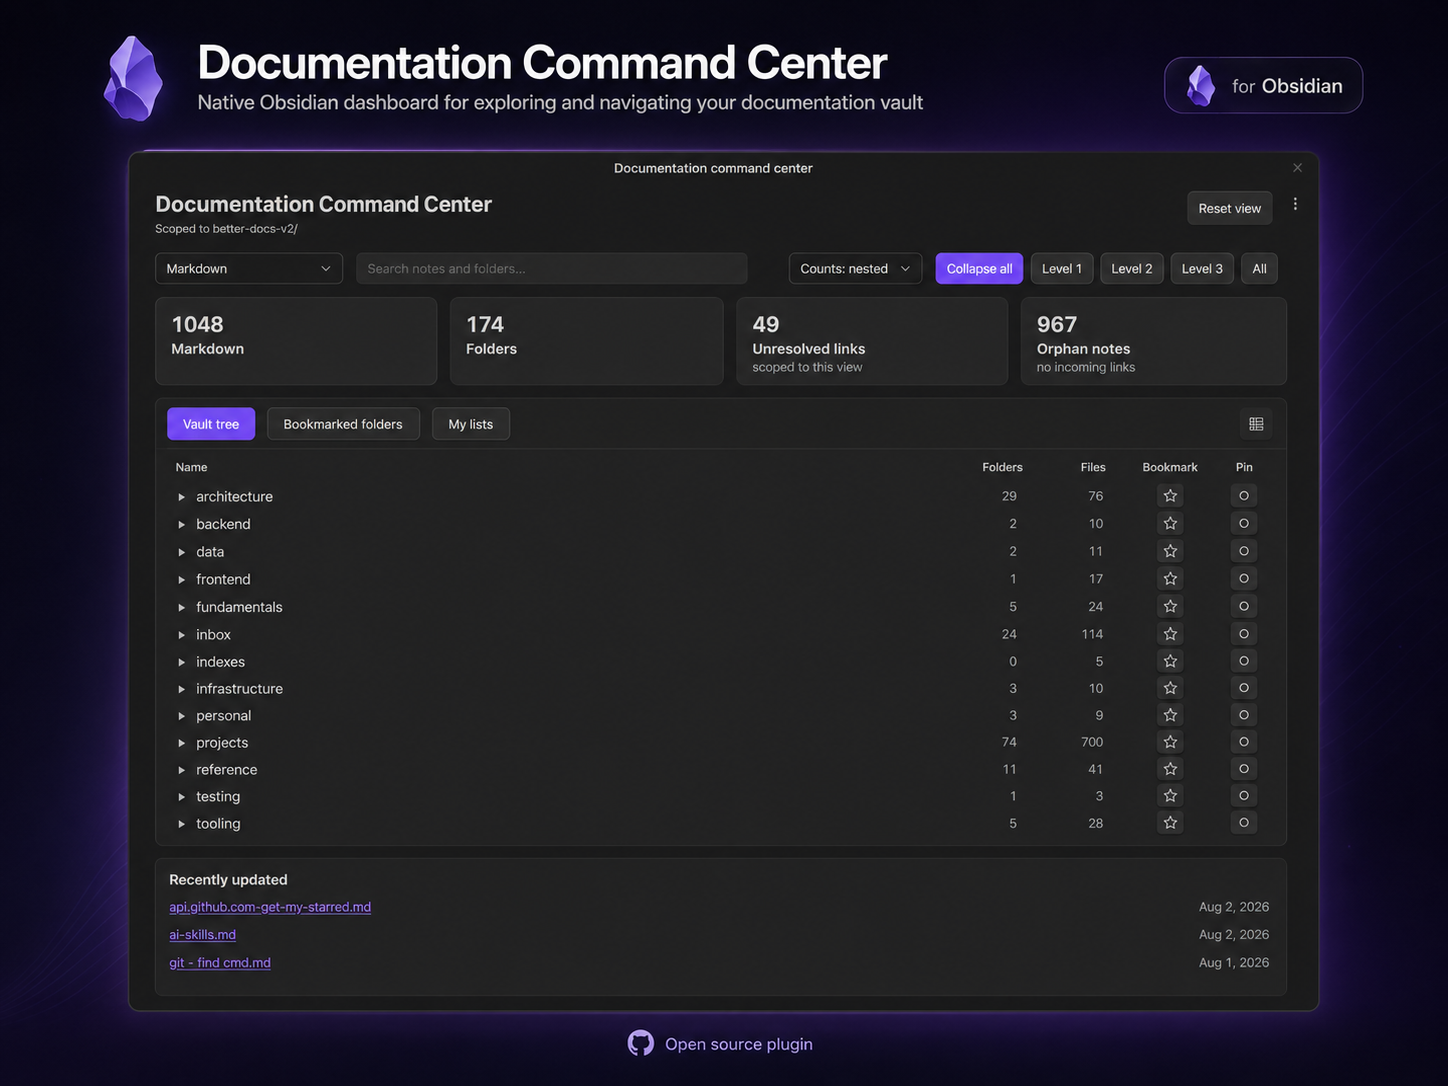
Task: Click the Reset view button
Action: [1230, 208]
